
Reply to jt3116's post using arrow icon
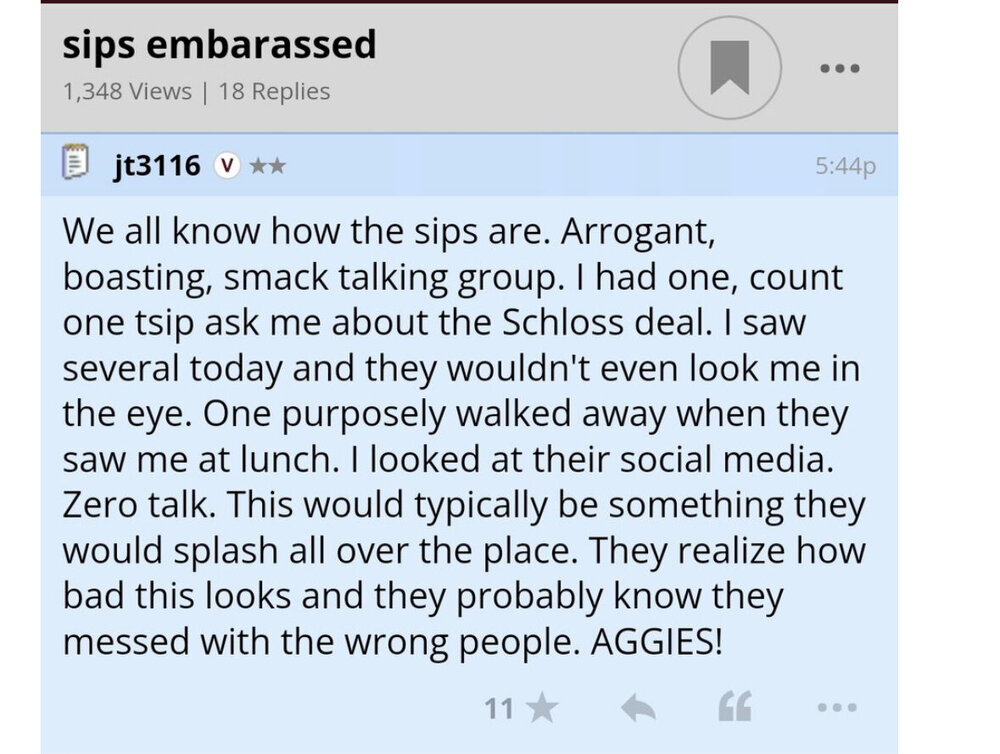638,709
